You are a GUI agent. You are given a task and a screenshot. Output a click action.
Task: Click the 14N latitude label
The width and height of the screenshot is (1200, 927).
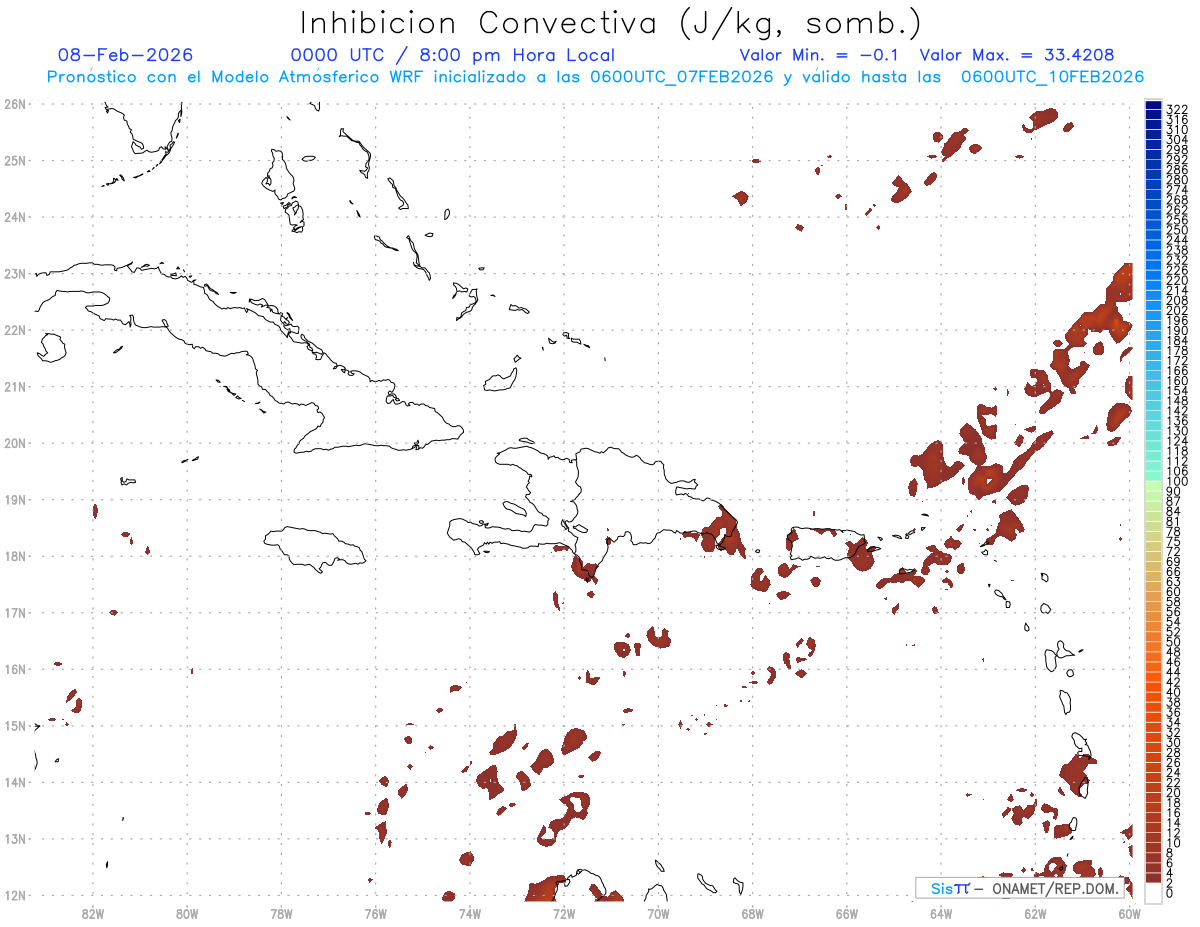click(x=15, y=782)
